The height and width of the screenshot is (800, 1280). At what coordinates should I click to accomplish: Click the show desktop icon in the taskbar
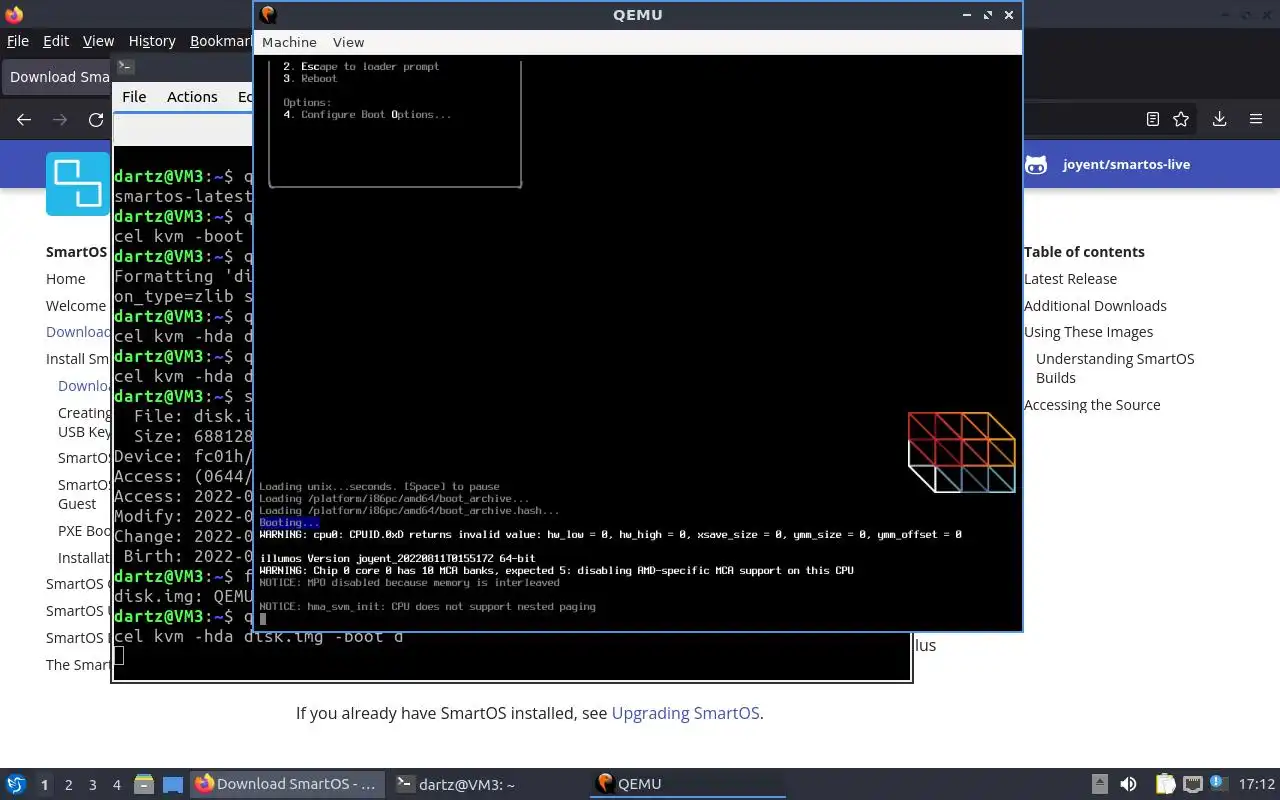click(x=172, y=784)
